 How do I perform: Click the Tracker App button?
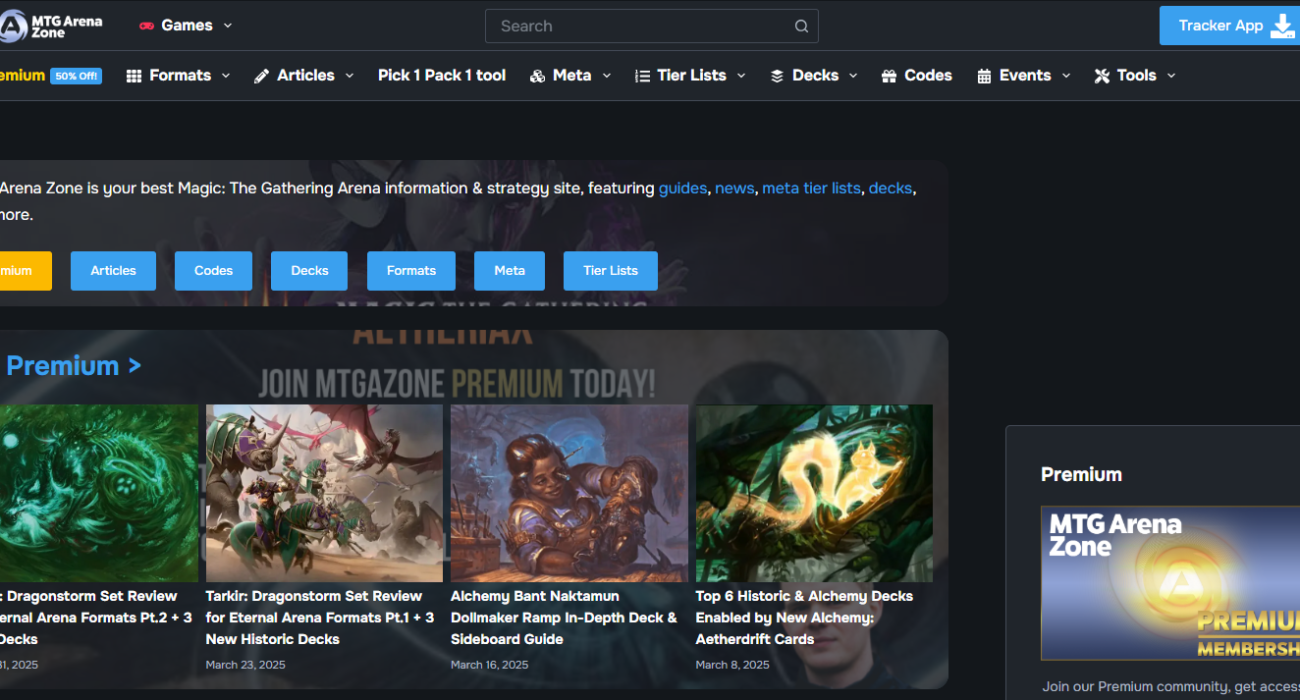coord(1230,26)
